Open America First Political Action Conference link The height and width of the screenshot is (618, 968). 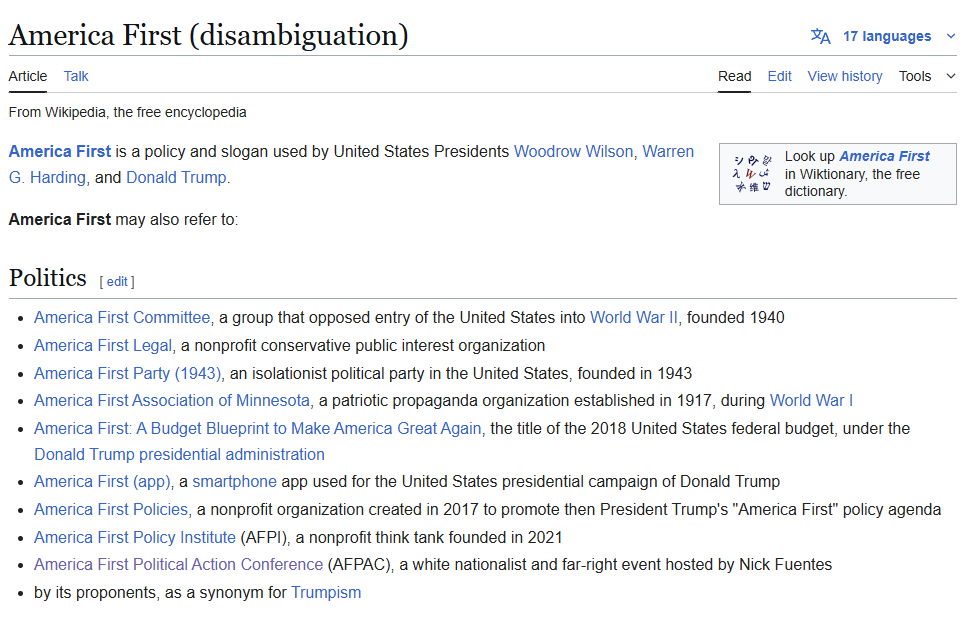pos(178,565)
